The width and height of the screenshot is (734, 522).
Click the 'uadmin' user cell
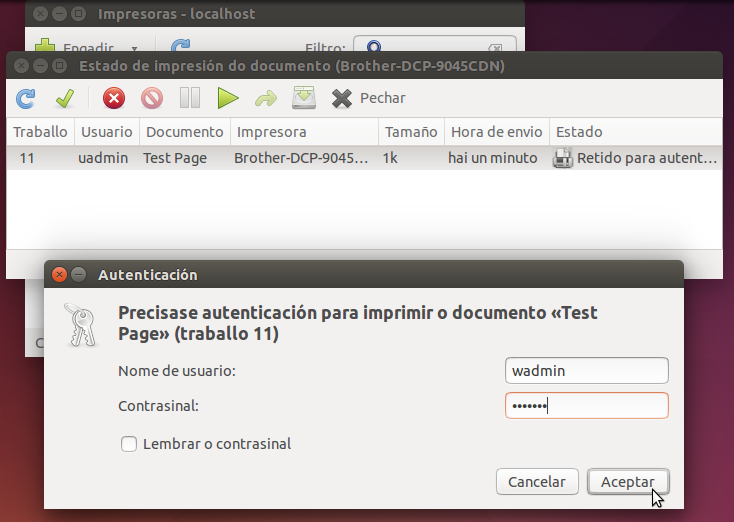pyautogui.click(x=103, y=158)
